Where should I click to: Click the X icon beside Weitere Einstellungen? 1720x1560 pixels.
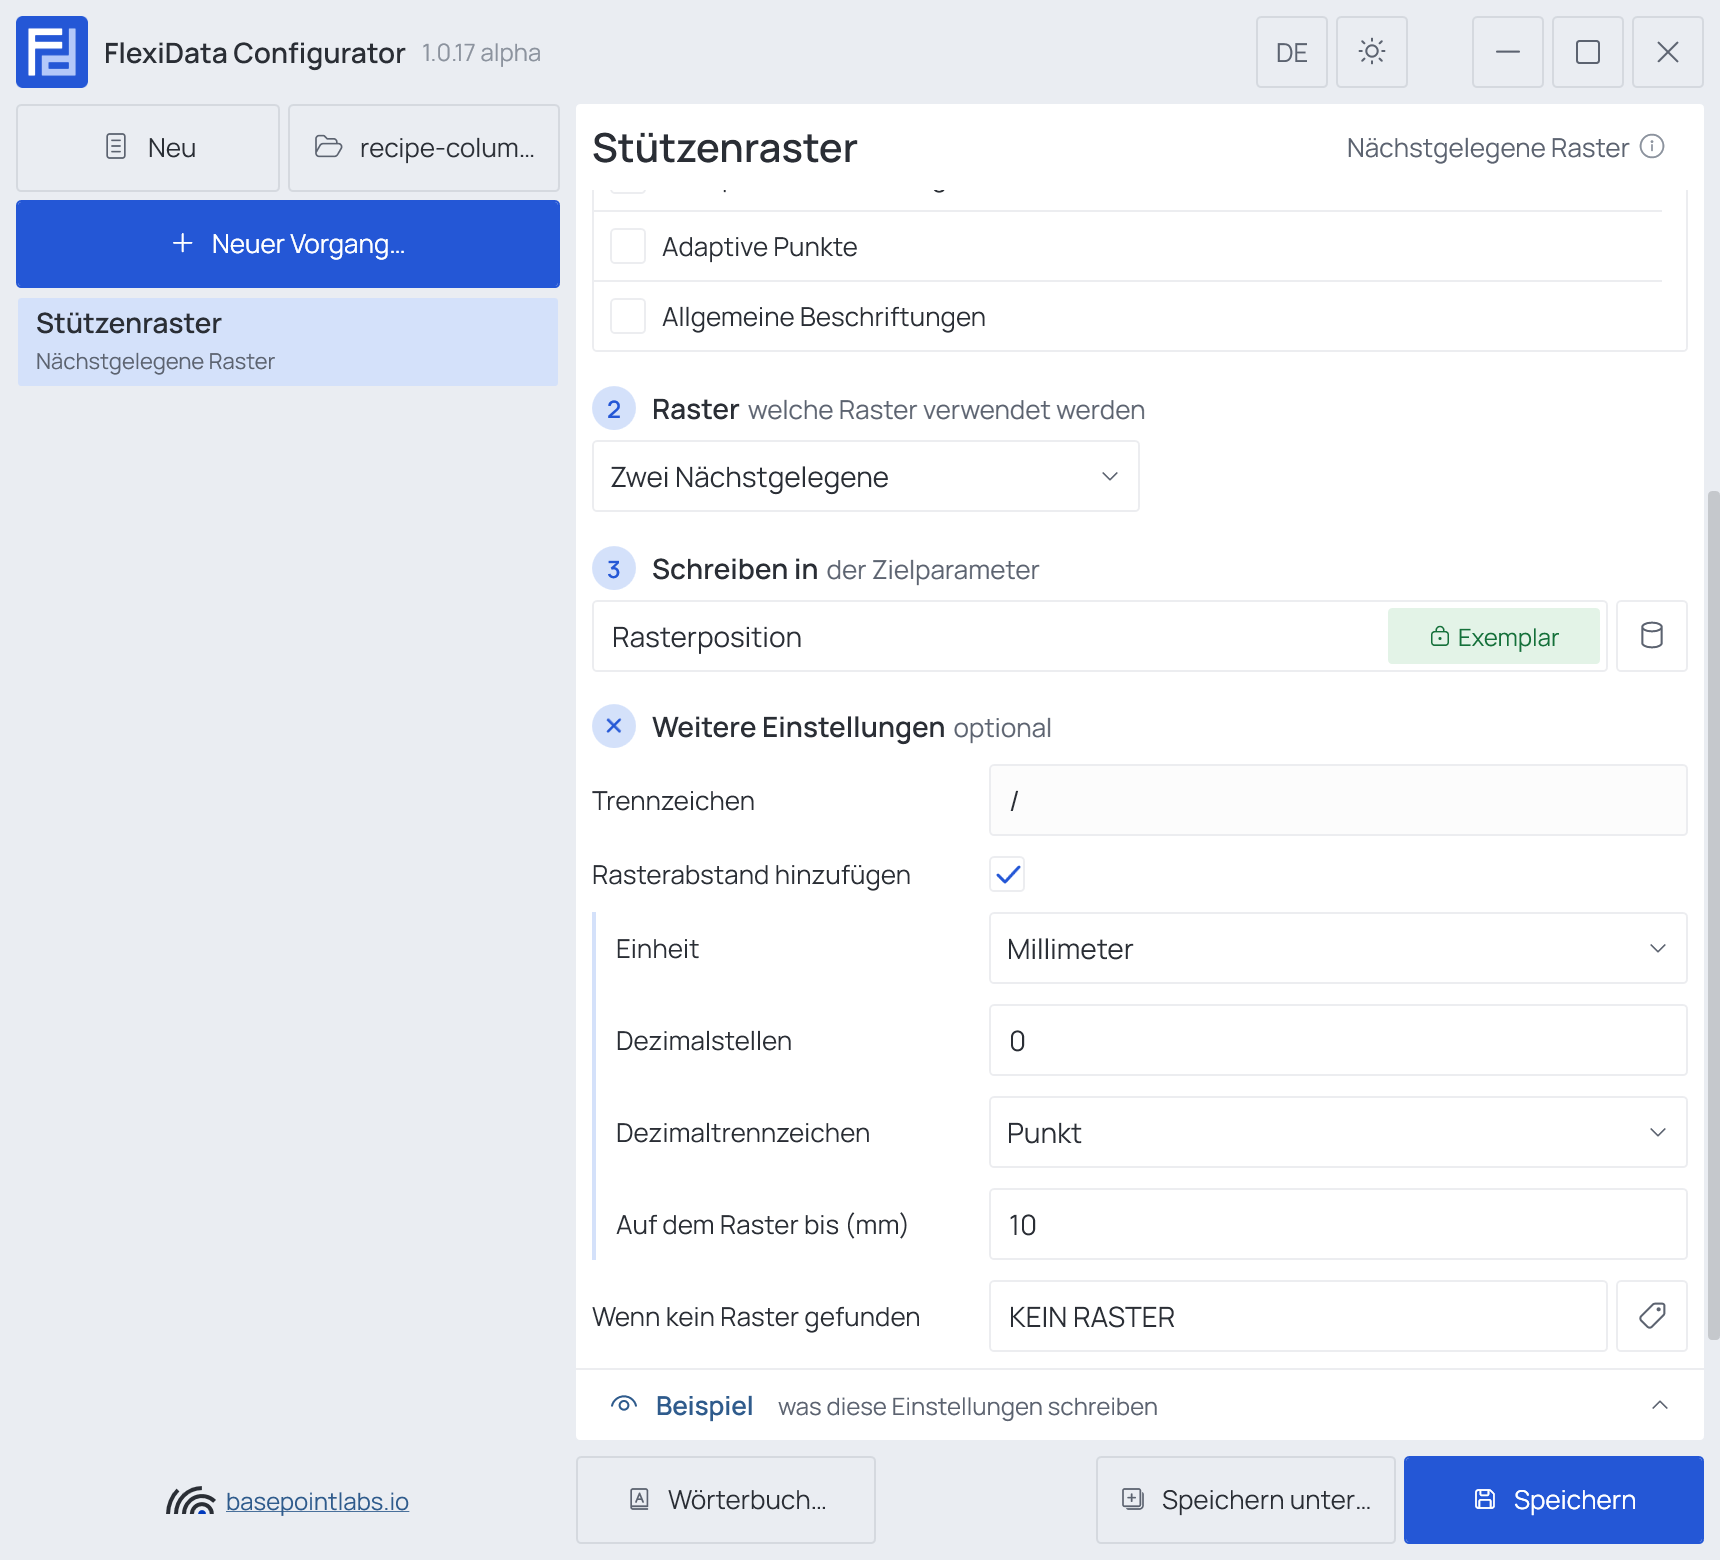(614, 726)
